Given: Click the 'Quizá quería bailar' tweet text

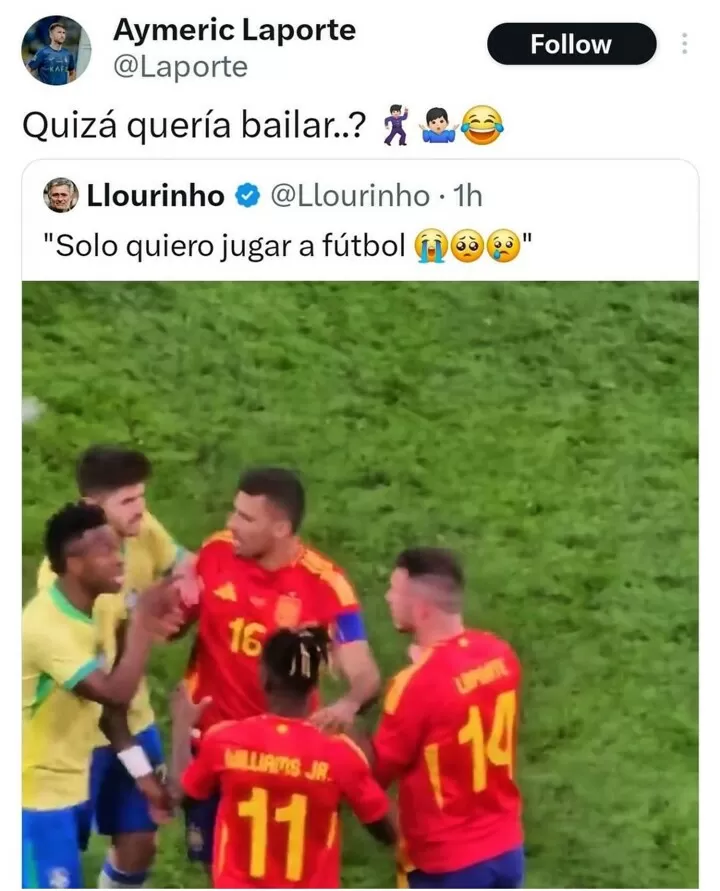Looking at the screenshot, I should 193,126.
